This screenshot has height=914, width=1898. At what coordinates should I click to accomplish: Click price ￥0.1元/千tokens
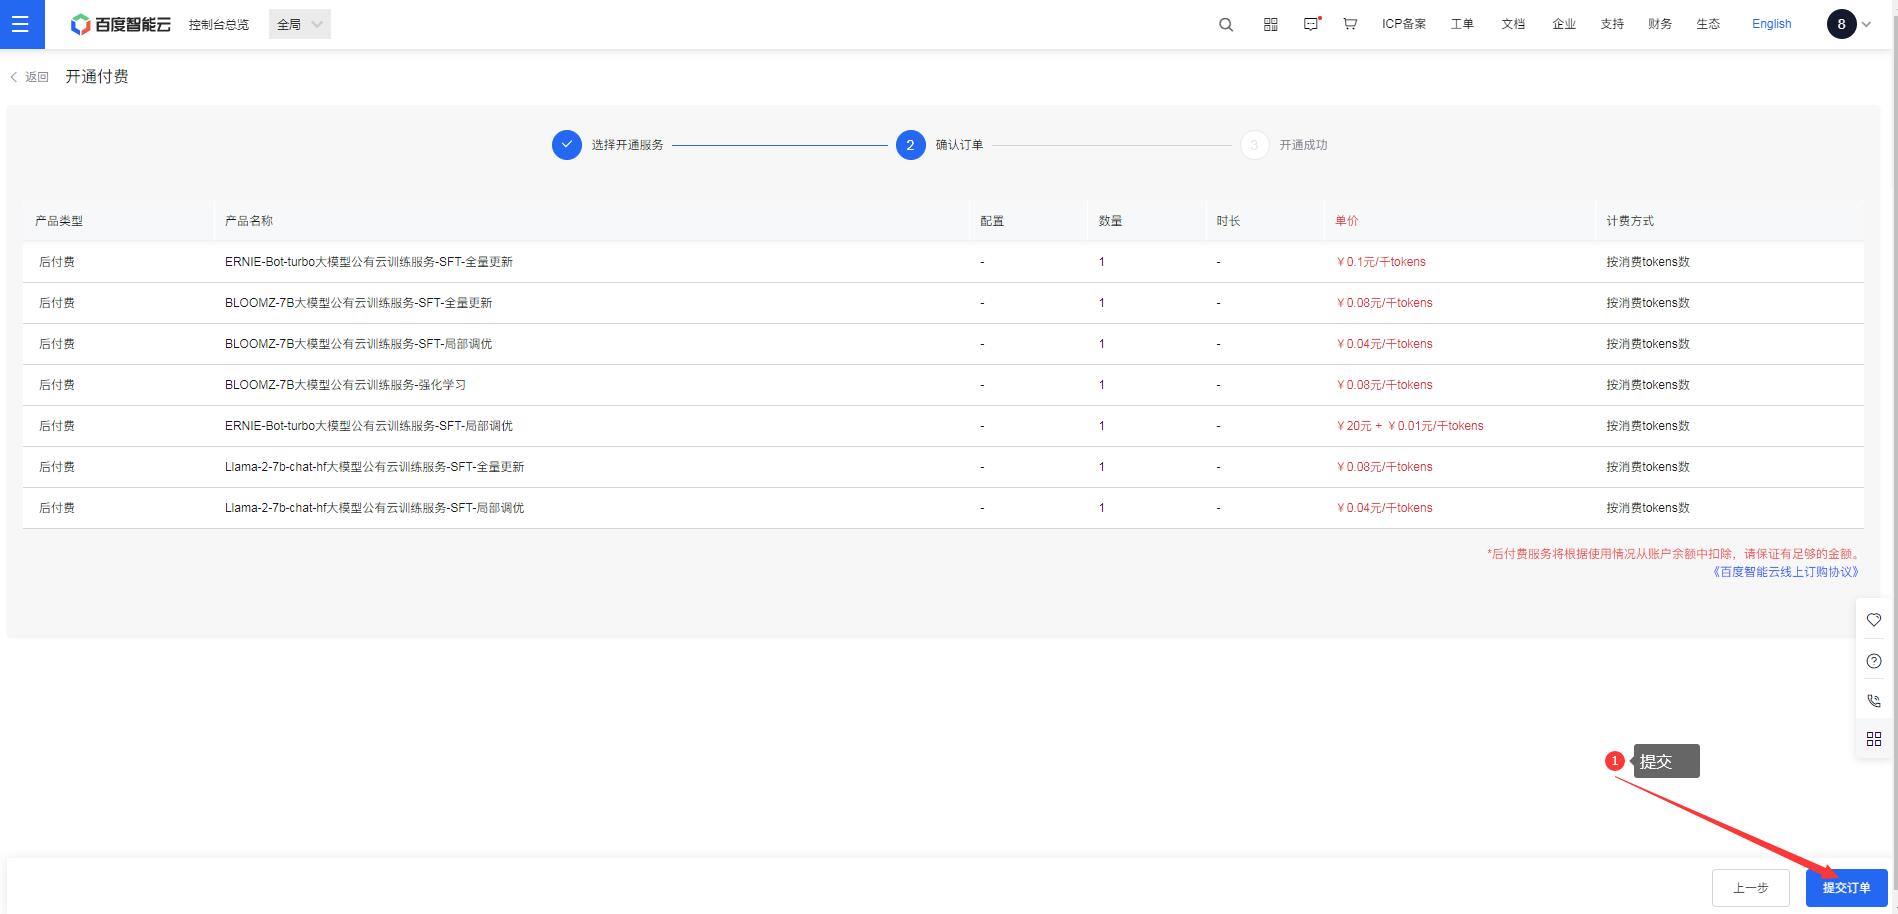coord(1381,262)
